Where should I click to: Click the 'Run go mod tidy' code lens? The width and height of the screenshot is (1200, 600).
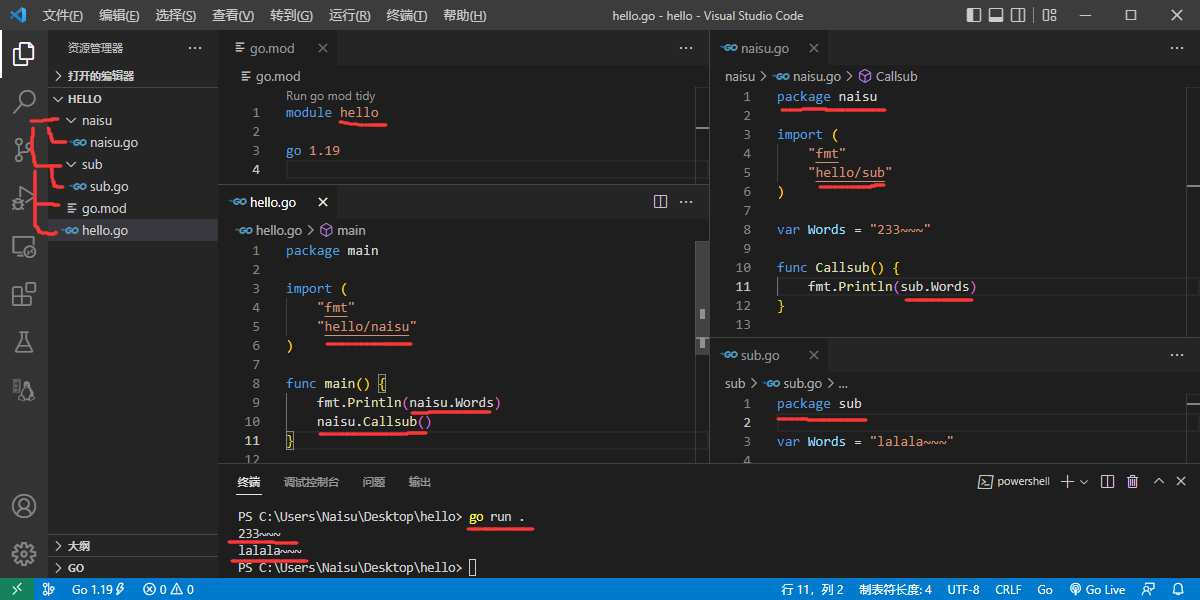(x=331, y=96)
